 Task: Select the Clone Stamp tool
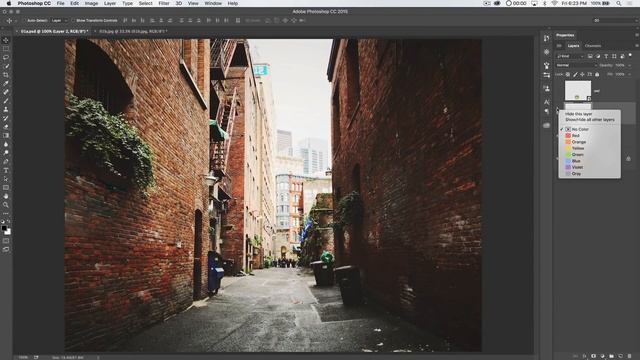coord(6,109)
